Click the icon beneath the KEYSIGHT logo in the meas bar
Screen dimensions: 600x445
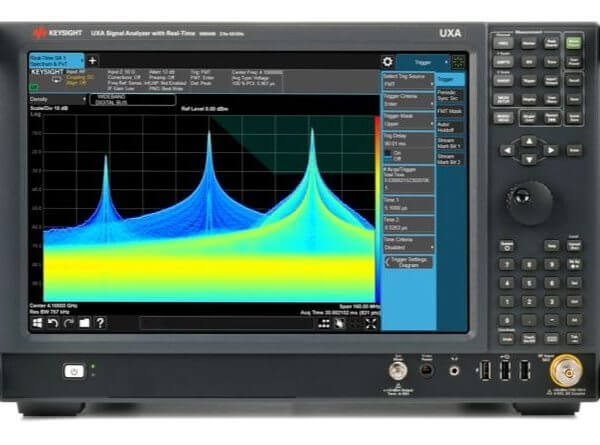point(57,80)
